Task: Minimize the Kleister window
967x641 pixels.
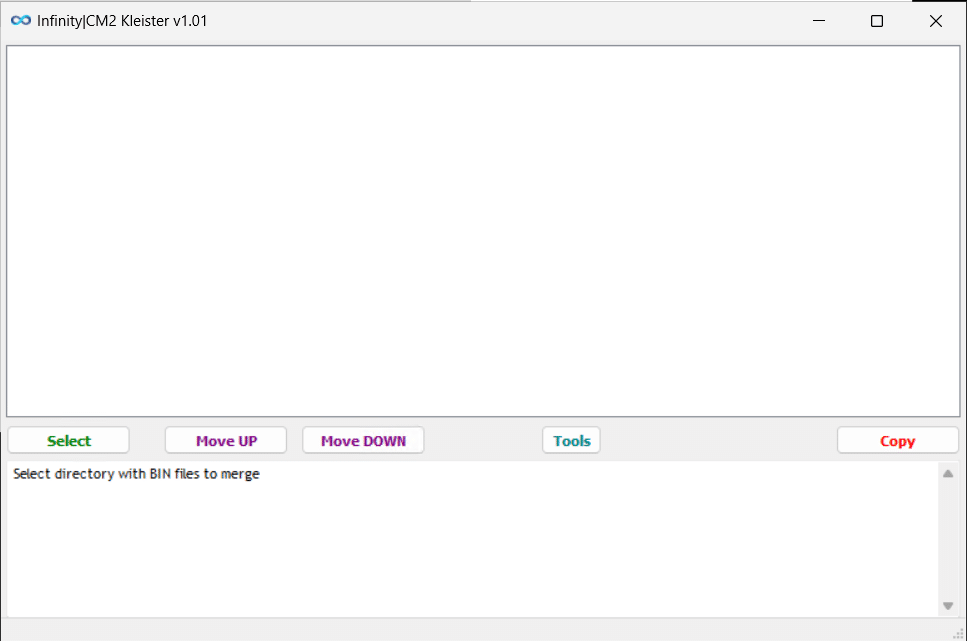Action: pos(818,21)
